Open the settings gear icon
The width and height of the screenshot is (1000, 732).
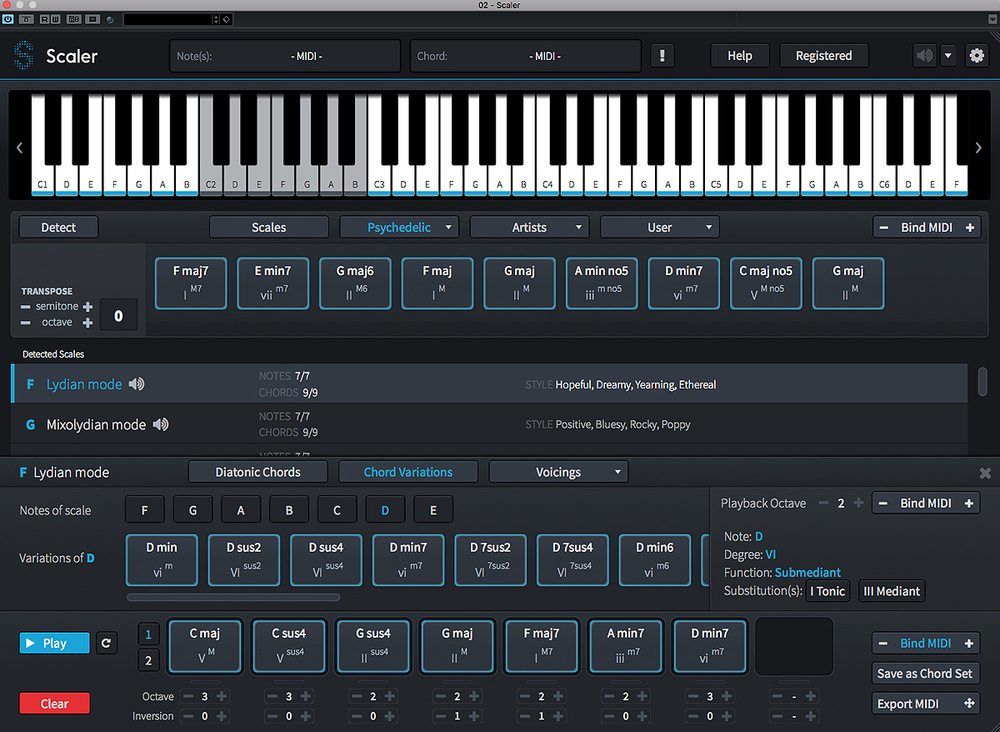[x=976, y=56]
